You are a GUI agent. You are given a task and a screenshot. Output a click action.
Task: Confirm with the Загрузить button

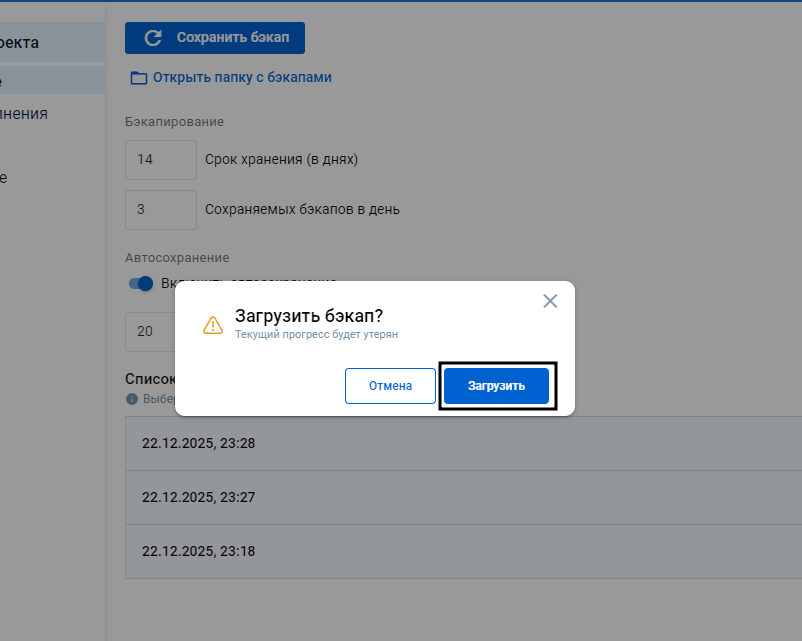click(x=496, y=386)
